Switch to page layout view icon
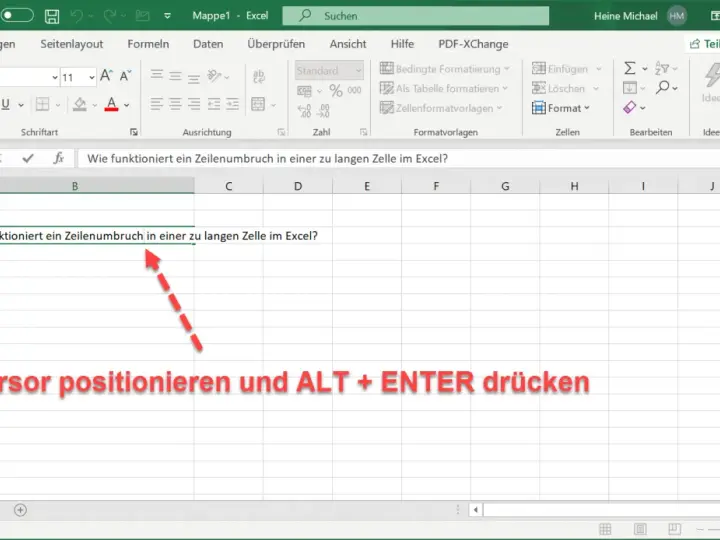This screenshot has height=540, width=720. [640, 529]
